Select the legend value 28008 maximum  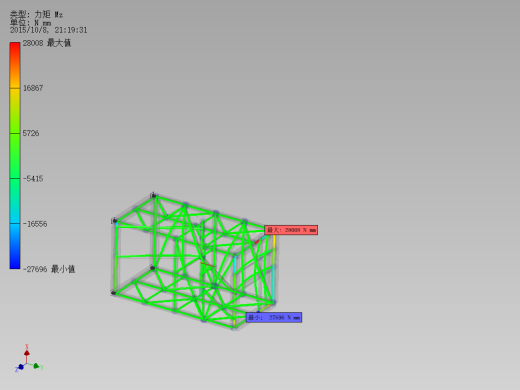pos(47,43)
